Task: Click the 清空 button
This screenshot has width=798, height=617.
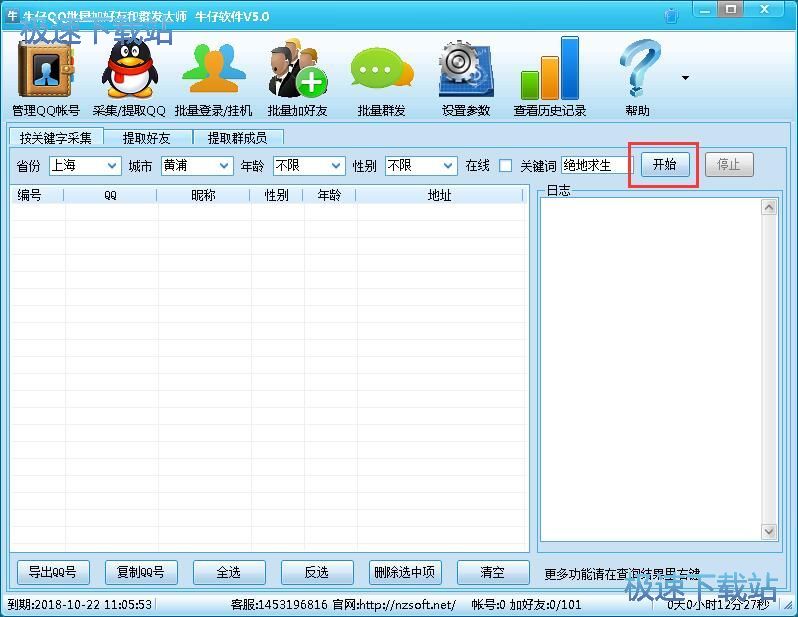Action: coord(493,572)
